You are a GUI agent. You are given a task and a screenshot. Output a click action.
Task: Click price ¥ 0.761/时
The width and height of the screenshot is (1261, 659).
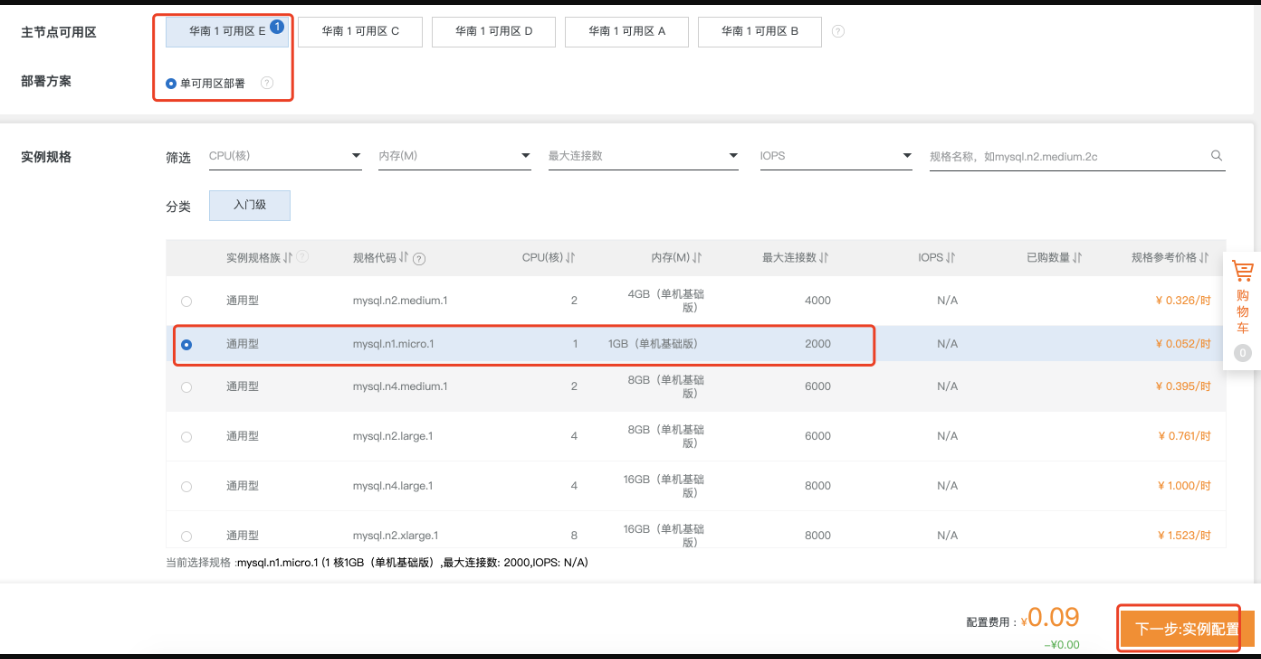[1183, 436]
